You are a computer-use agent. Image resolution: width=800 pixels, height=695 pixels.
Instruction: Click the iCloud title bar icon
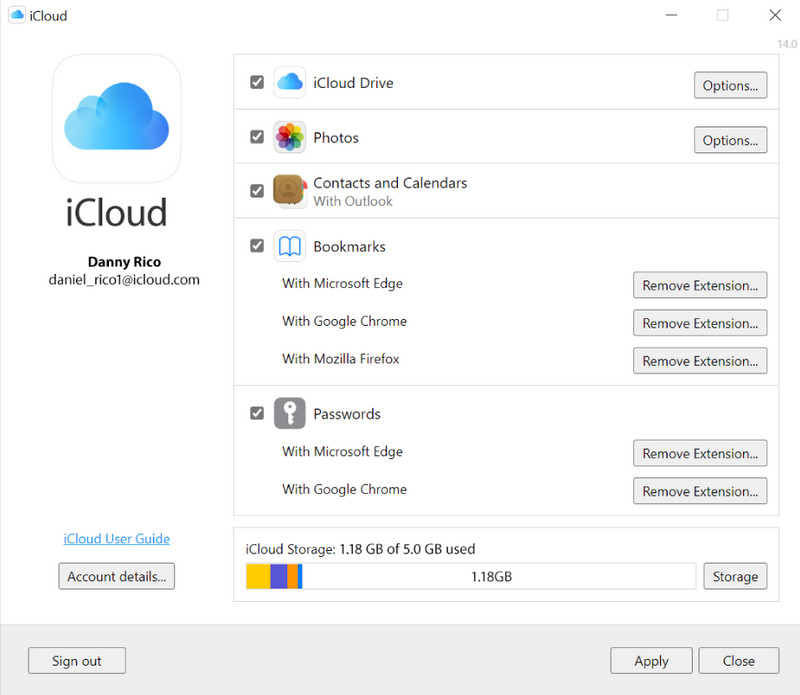click(15, 16)
